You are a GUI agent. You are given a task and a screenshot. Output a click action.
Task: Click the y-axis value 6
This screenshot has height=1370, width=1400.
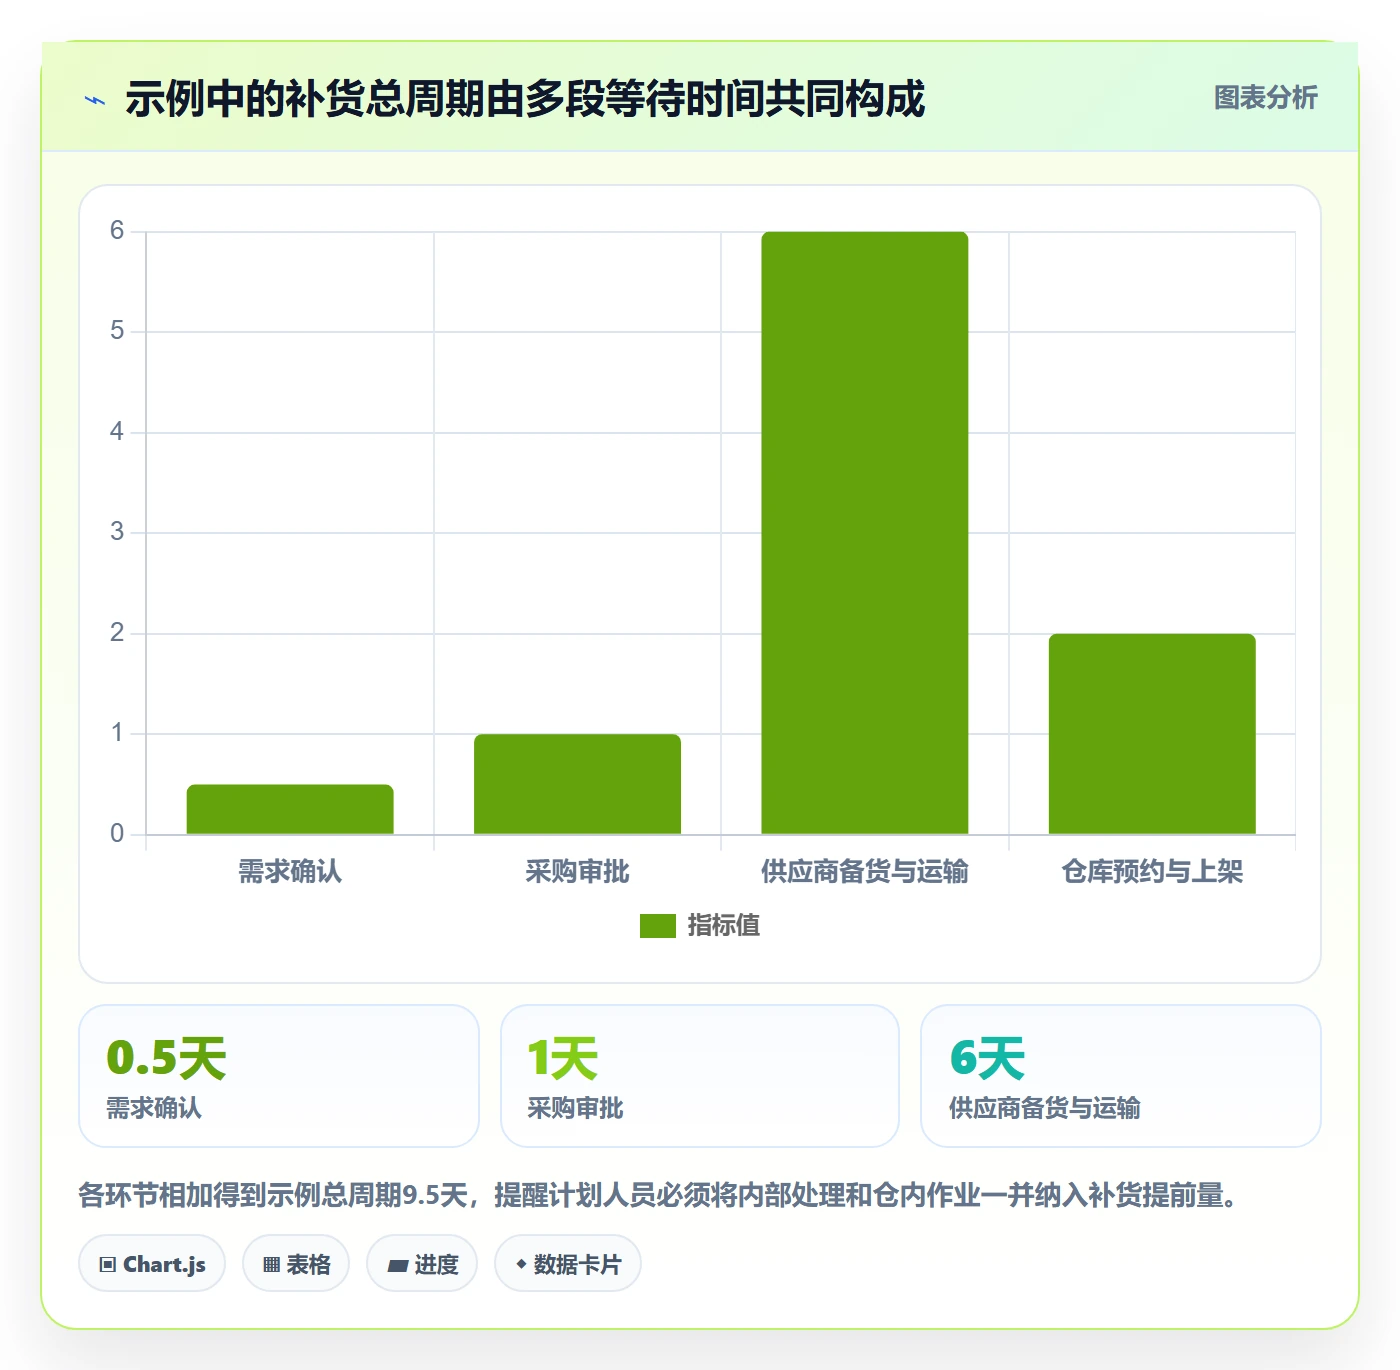click(x=117, y=231)
